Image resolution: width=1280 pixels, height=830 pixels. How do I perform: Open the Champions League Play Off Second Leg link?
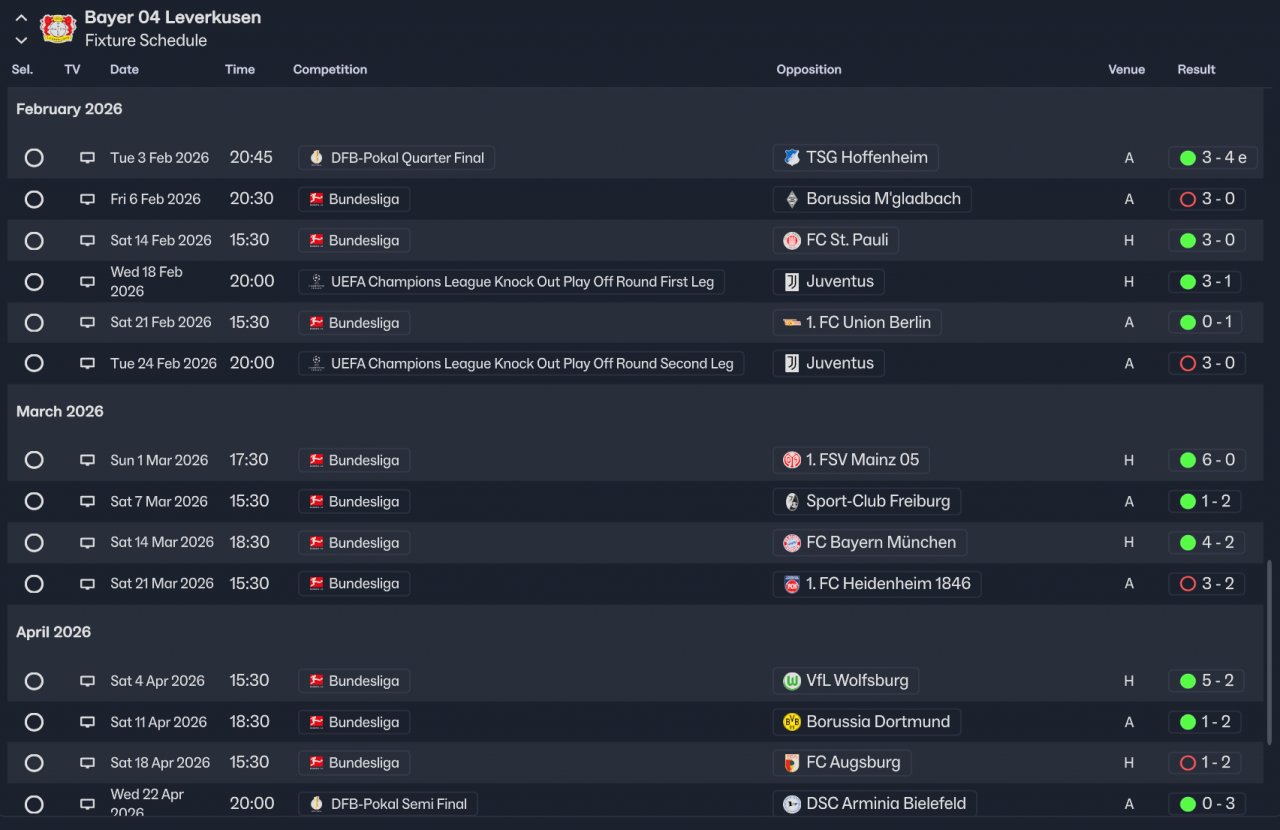(x=521, y=364)
